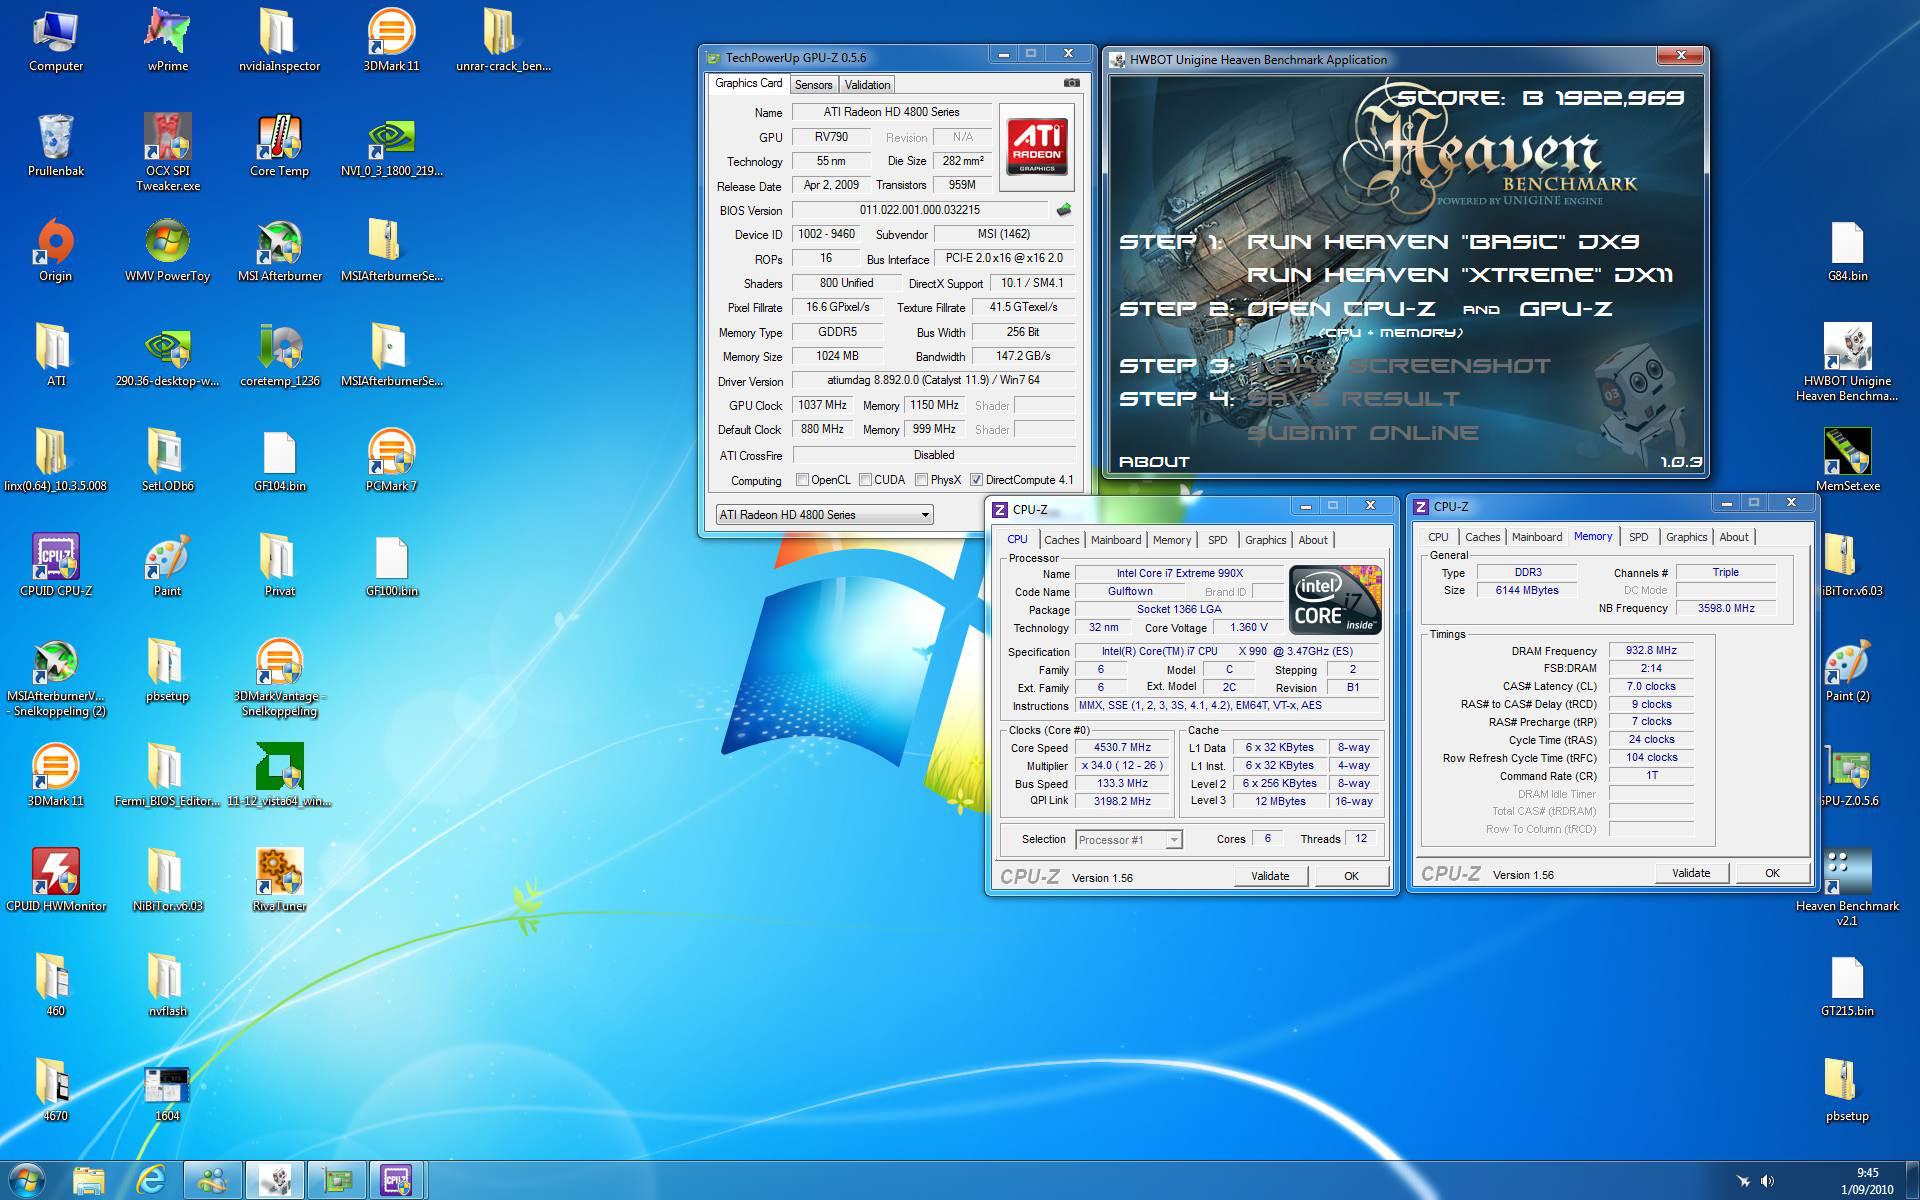The height and width of the screenshot is (1200, 1920).
Task: Open Mainboard tab in left CPU-Z window
Action: point(1116,540)
